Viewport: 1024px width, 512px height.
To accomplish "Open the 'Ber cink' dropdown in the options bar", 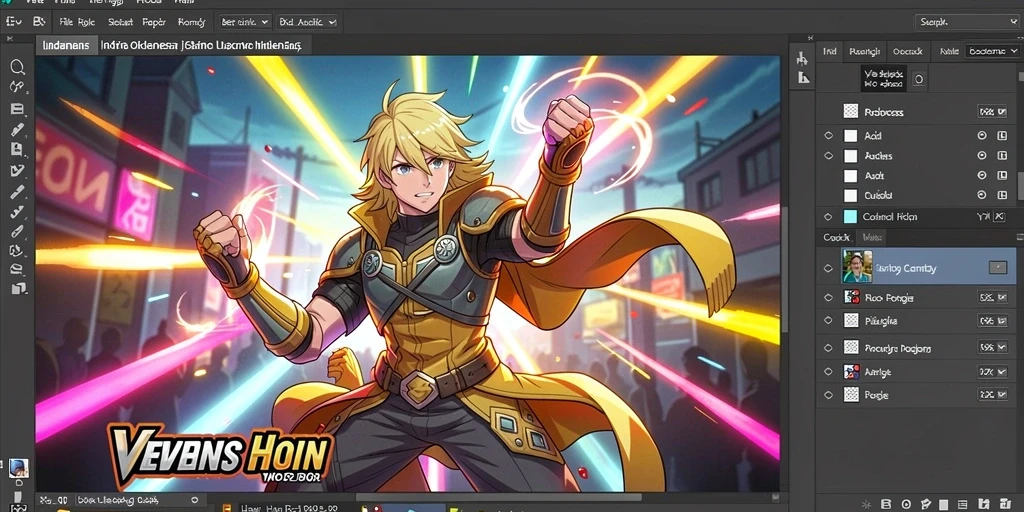I will 245,22.
